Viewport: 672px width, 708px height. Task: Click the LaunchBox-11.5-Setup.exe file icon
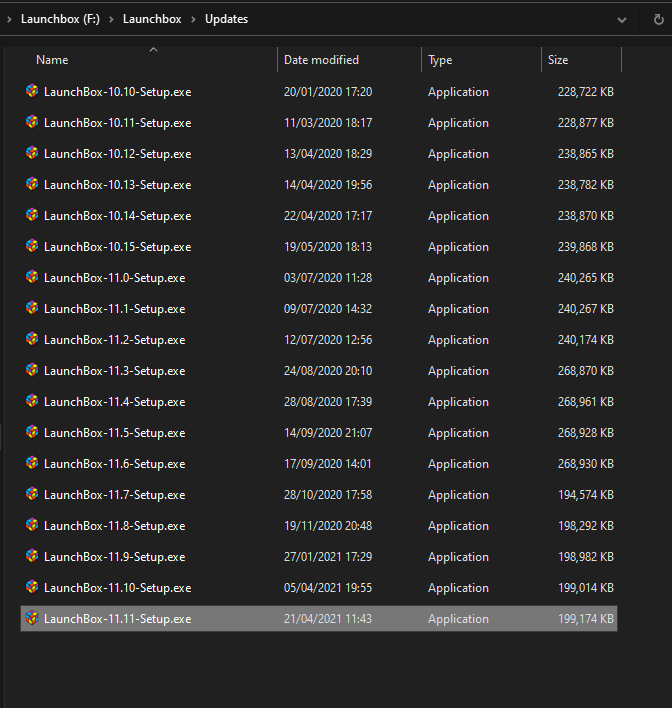pyautogui.click(x=32, y=432)
